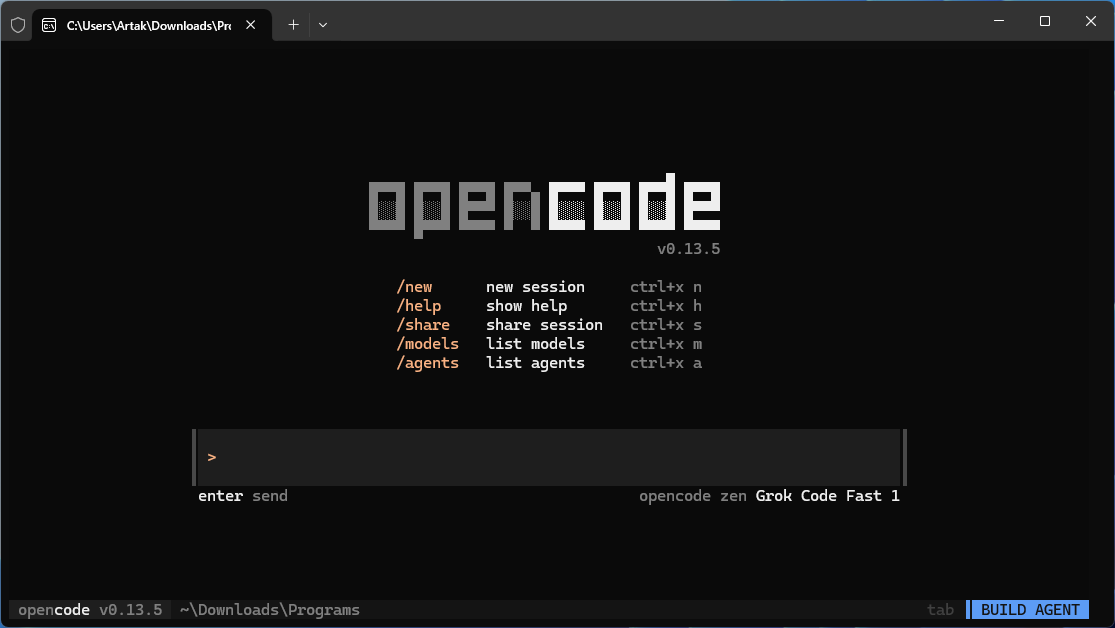Click the 'enter send' hint

[x=243, y=496]
